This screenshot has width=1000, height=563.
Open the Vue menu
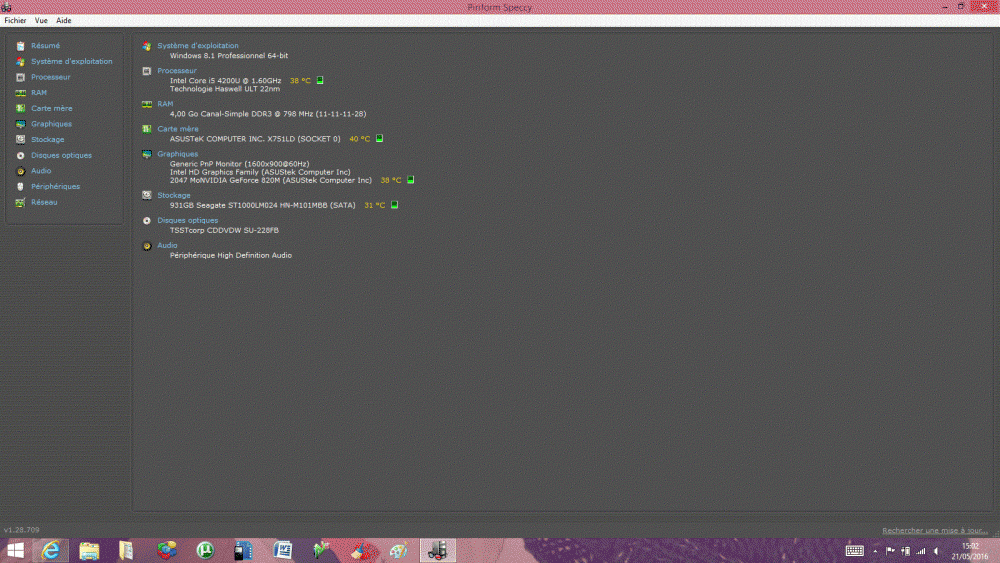pyautogui.click(x=41, y=20)
